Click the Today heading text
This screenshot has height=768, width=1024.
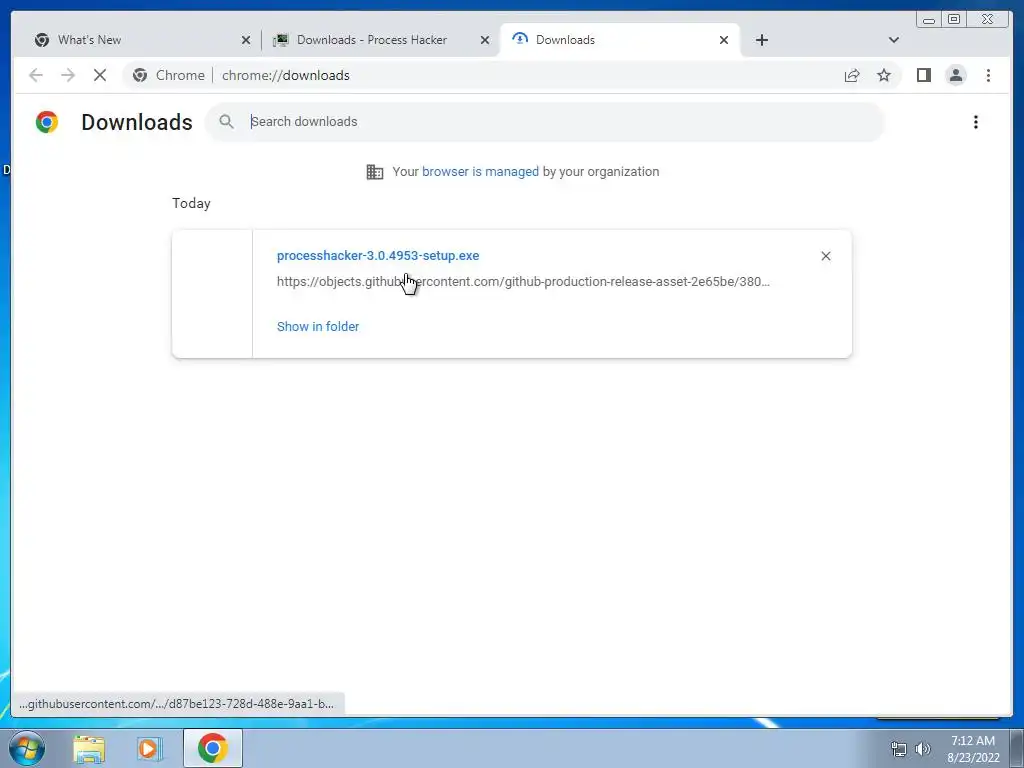(x=191, y=203)
